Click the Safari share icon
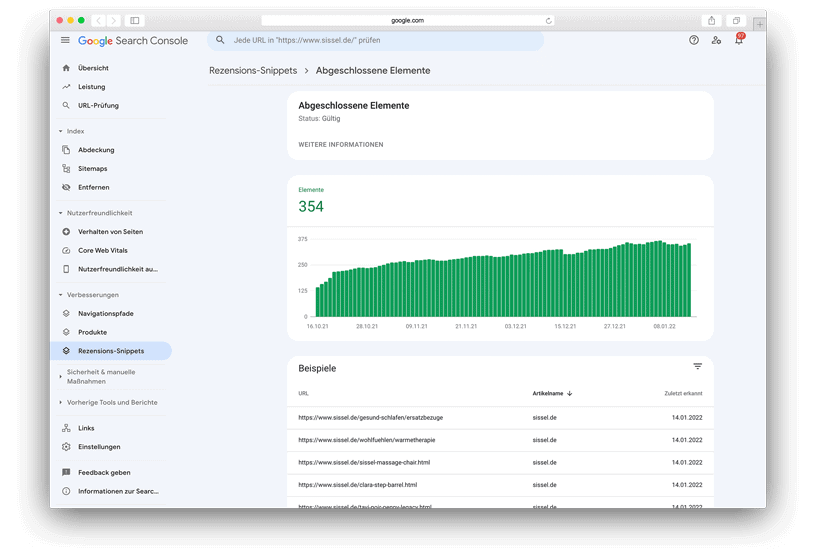 711,20
